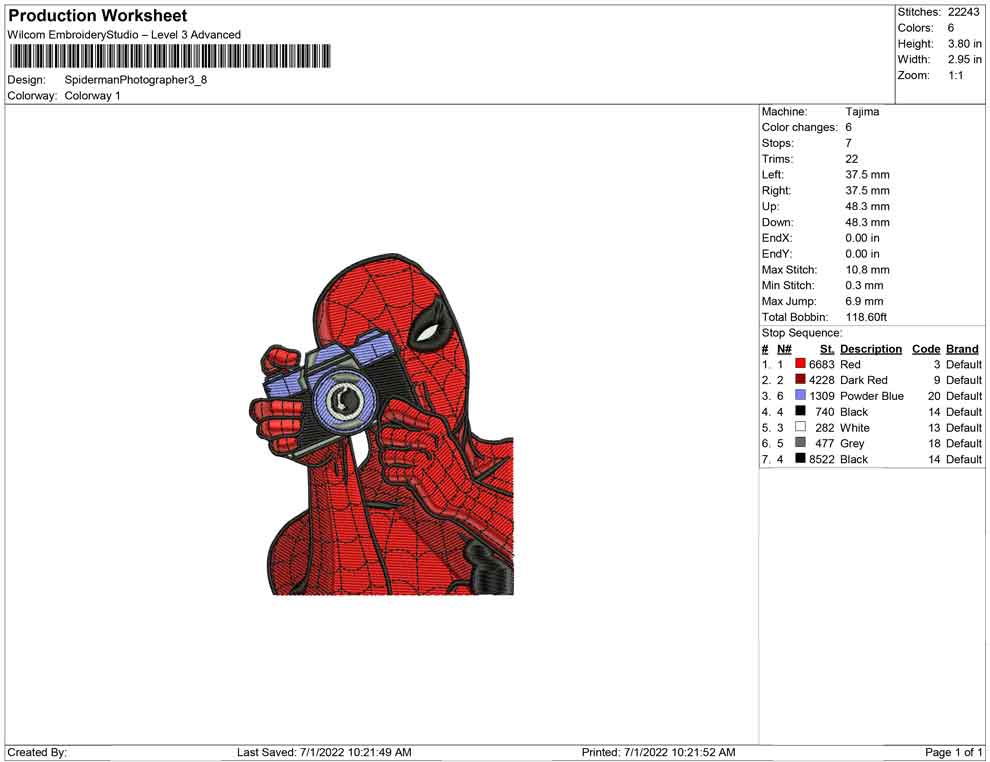The image size is (990, 762).
Task: Click the 'Powder Blue' description
Action: (x=872, y=396)
